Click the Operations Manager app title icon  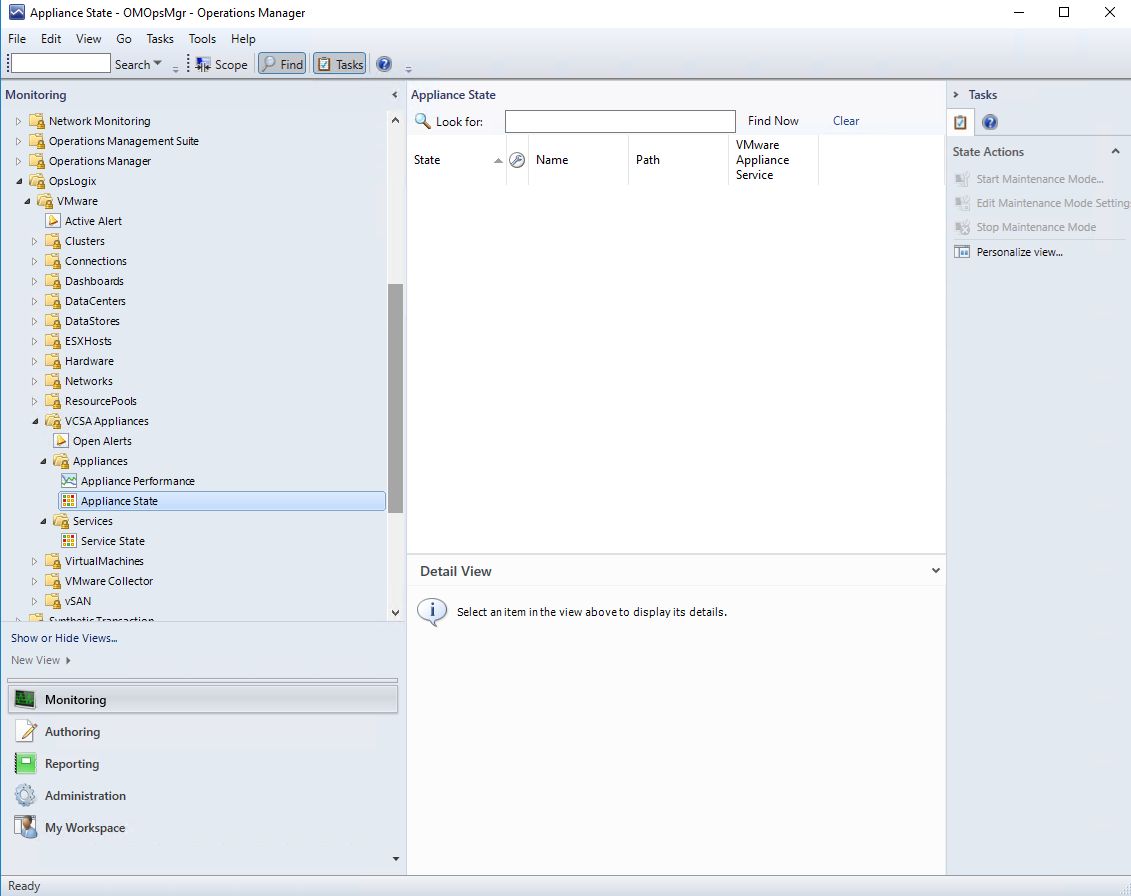(x=17, y=12)
